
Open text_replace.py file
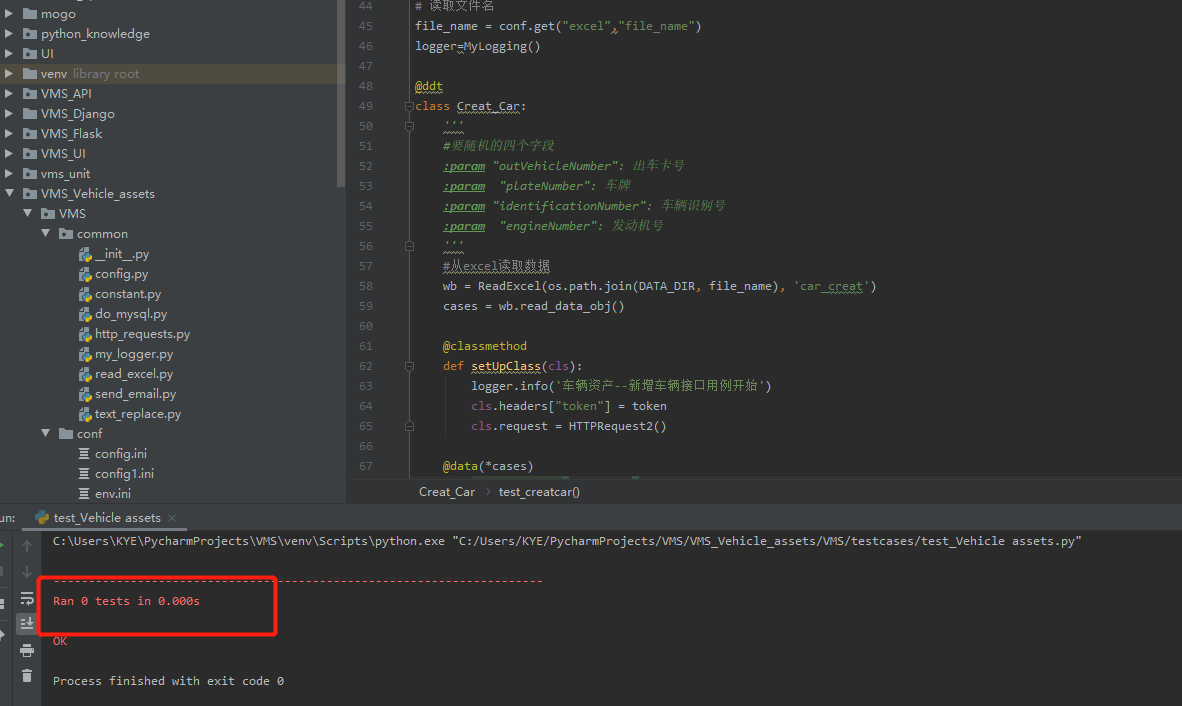[x=137, y=414]
